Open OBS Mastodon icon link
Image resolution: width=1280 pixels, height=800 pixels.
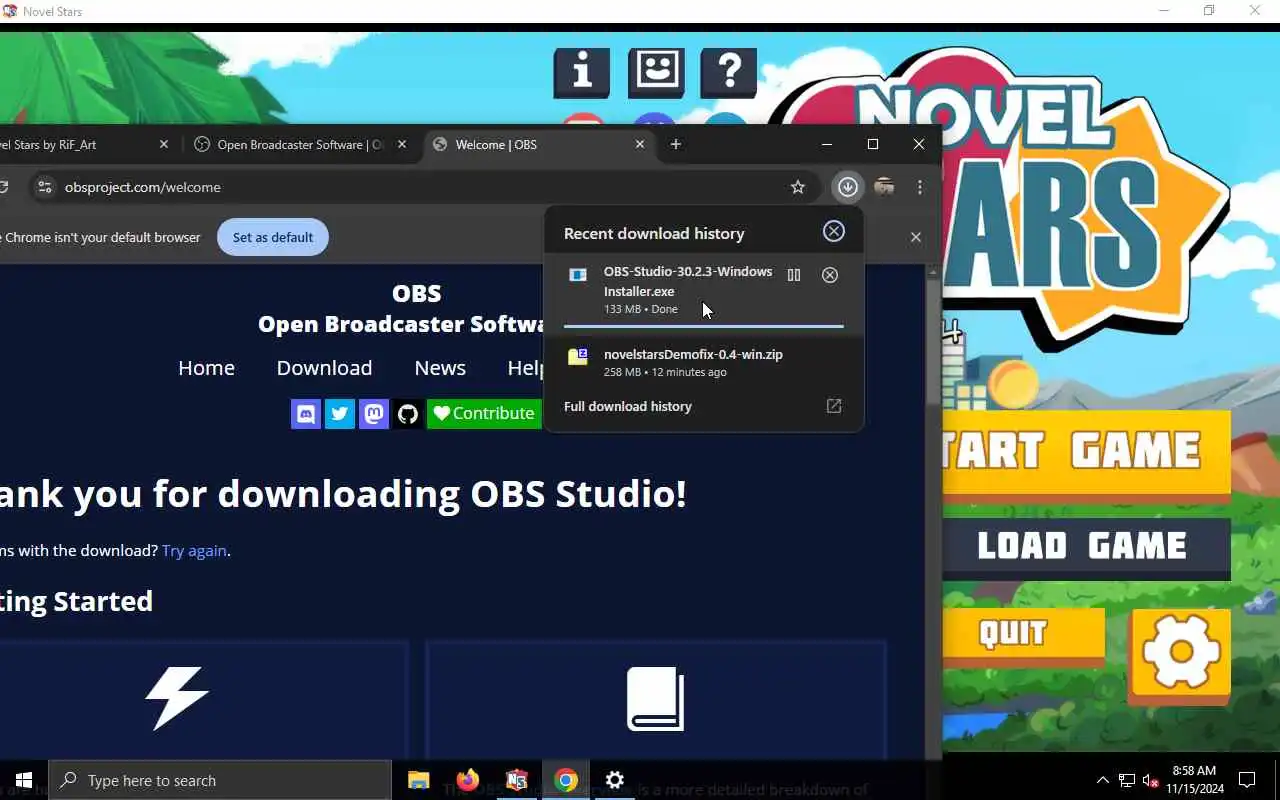click(x=374, y=413)
